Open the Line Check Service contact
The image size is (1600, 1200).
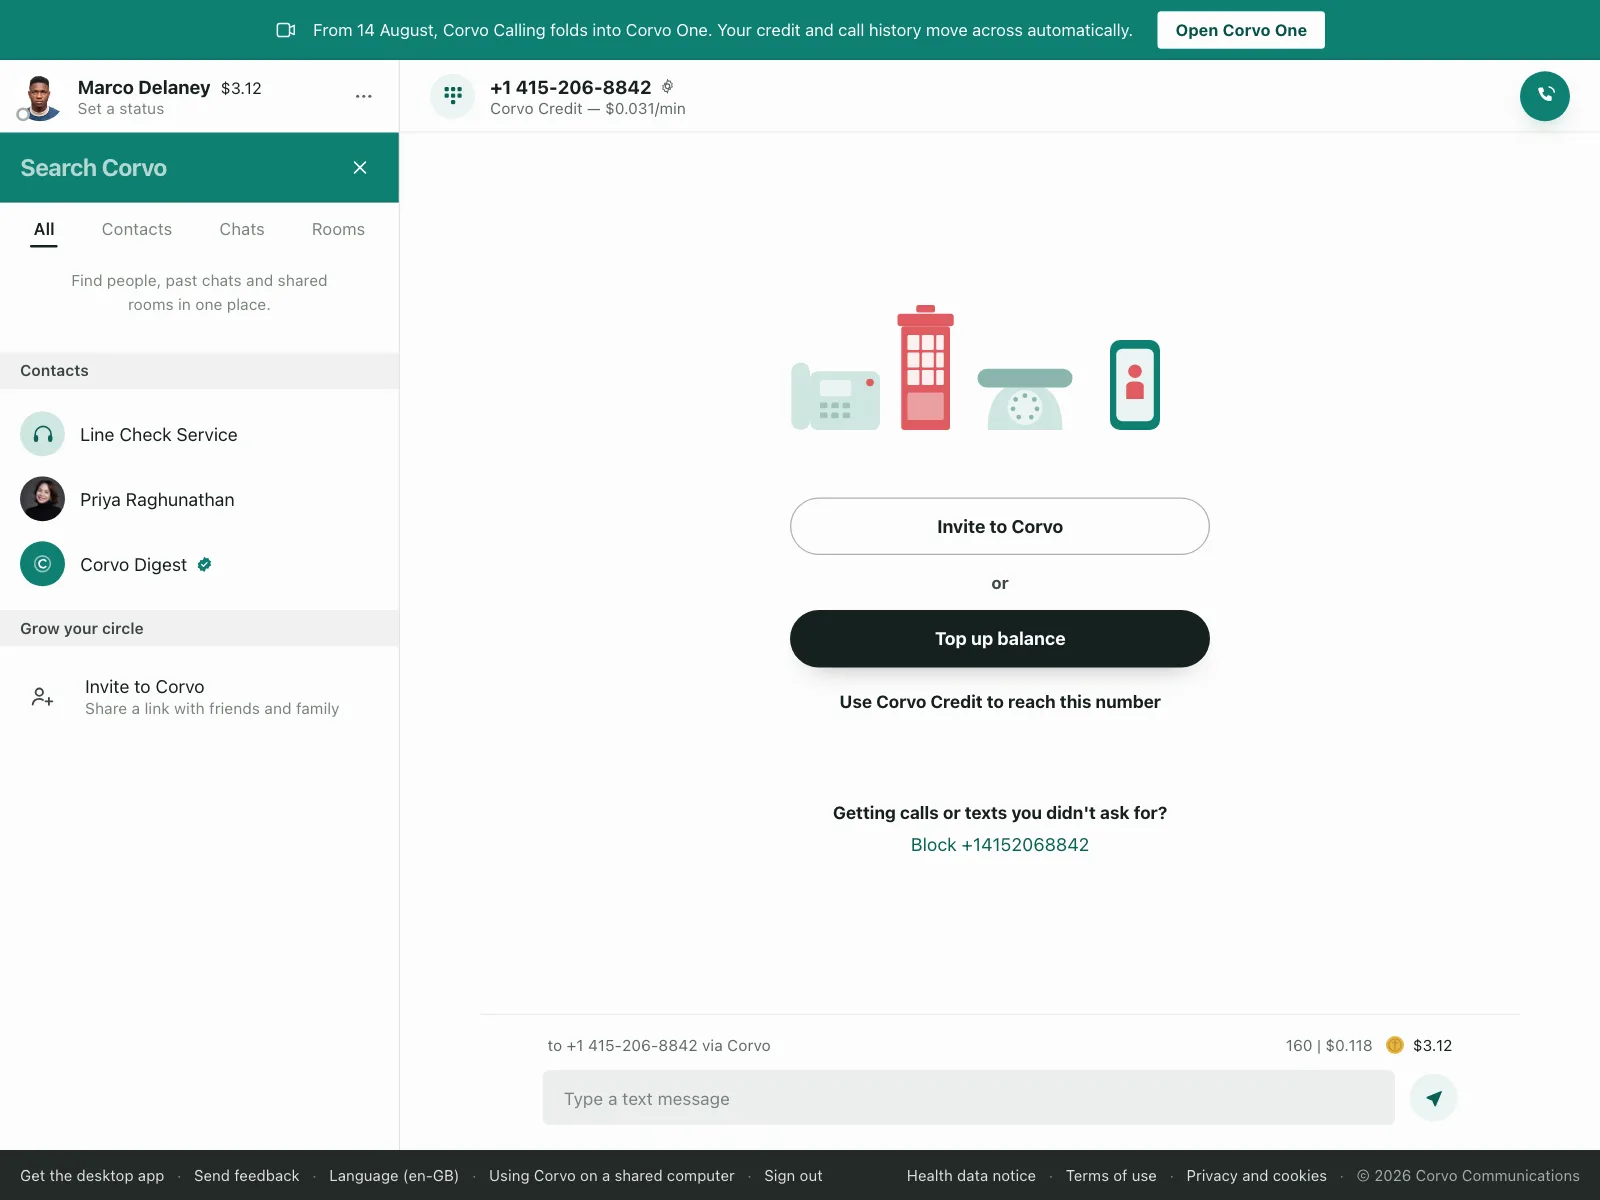(x=200, y=434)
